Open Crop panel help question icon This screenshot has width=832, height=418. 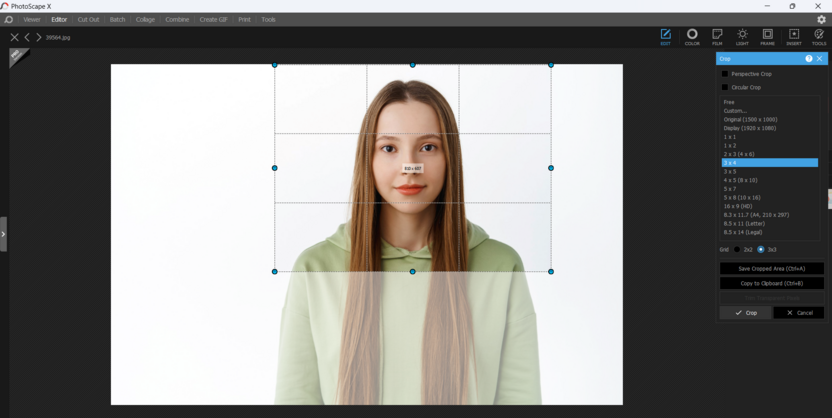(809, 59)
